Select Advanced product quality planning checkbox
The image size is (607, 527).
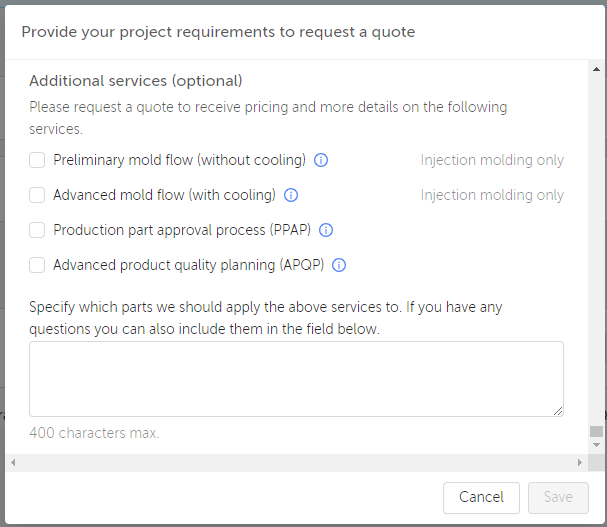coord(37,265)
